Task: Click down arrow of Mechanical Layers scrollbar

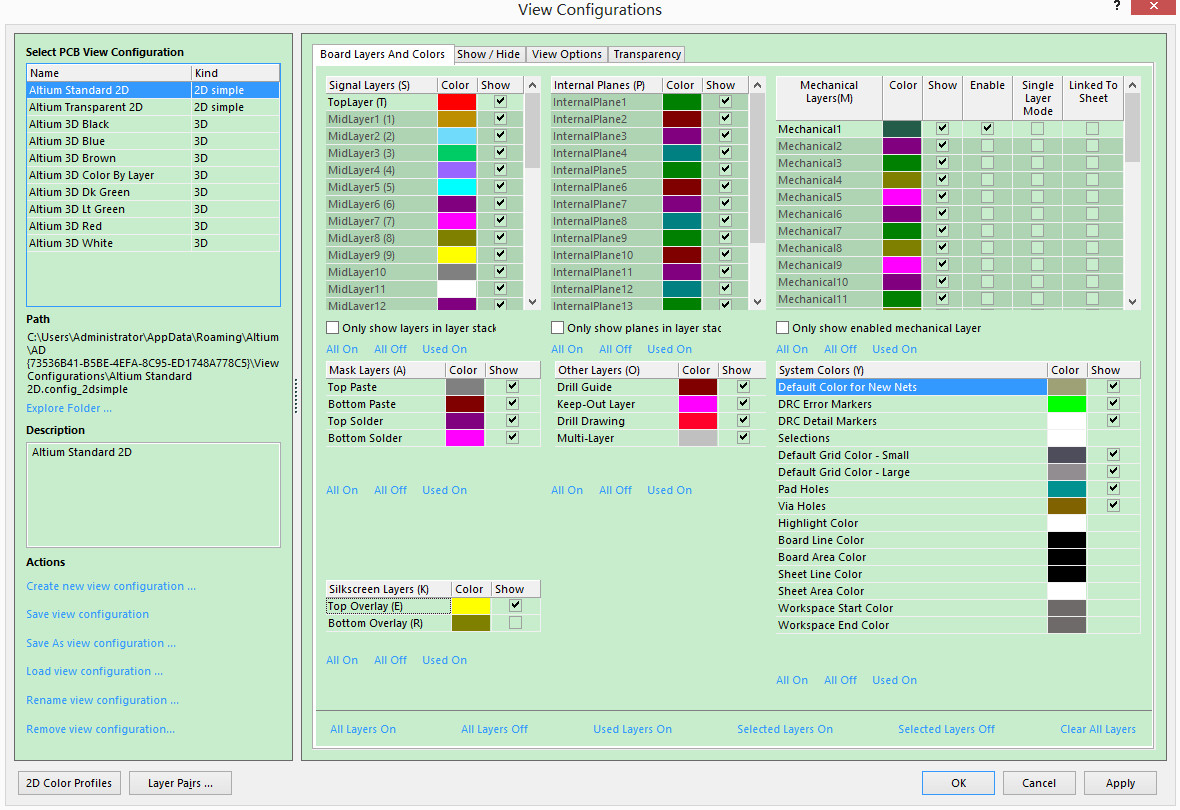Action: [1133, 302]
